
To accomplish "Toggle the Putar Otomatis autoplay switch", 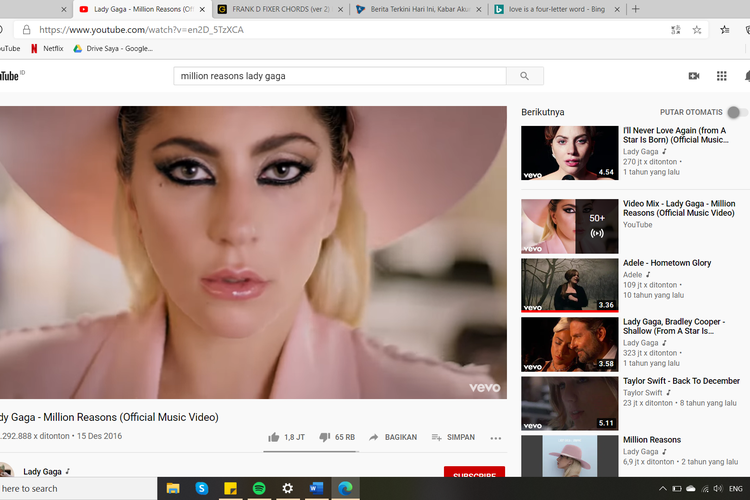I will click(x=736, y=113).
